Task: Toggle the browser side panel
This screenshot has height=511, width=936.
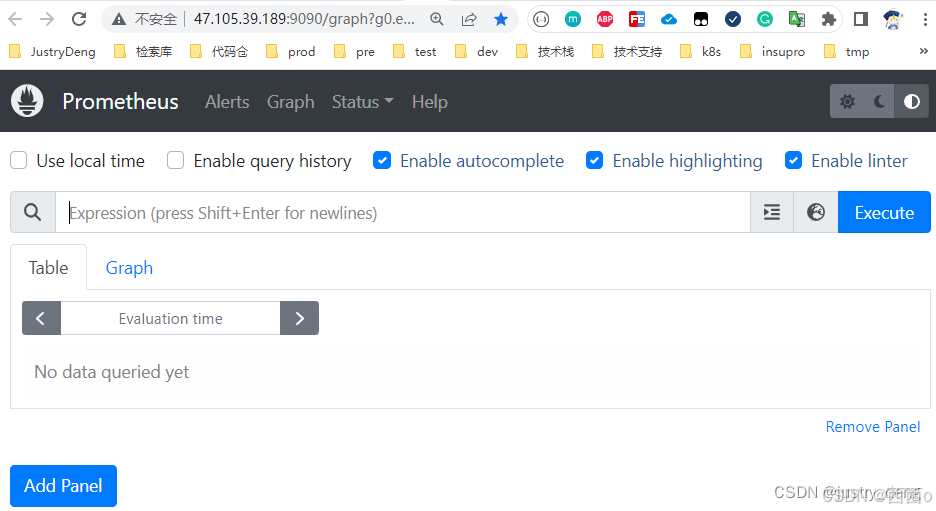Action: tap(861, 19)
